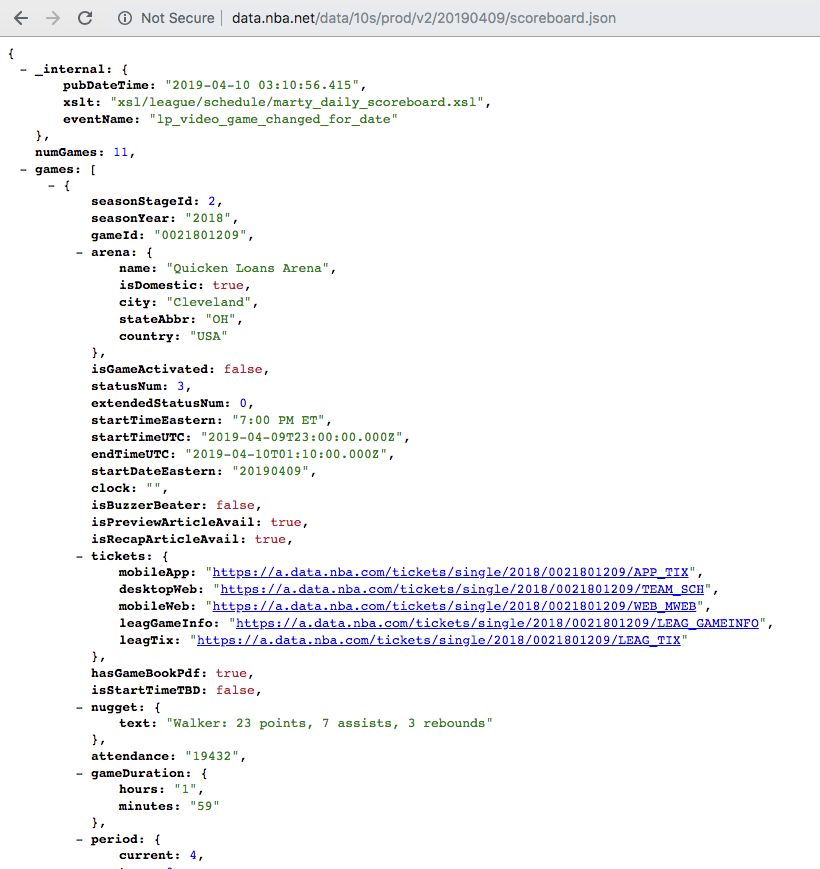Collapse the _internal object
Image resolution: width=820 pixels, height=869 pixels.
24,68
